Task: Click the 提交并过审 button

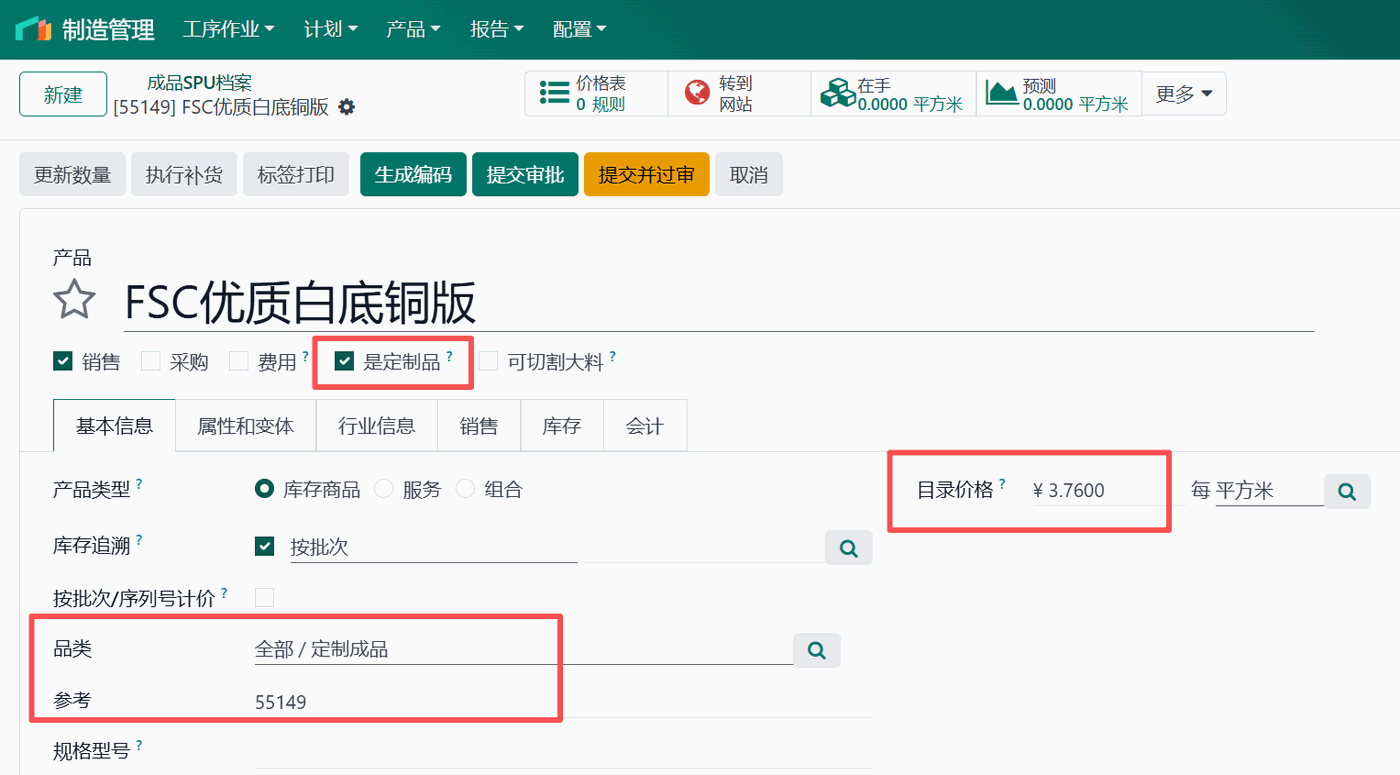Action: [x=646, y=173]
